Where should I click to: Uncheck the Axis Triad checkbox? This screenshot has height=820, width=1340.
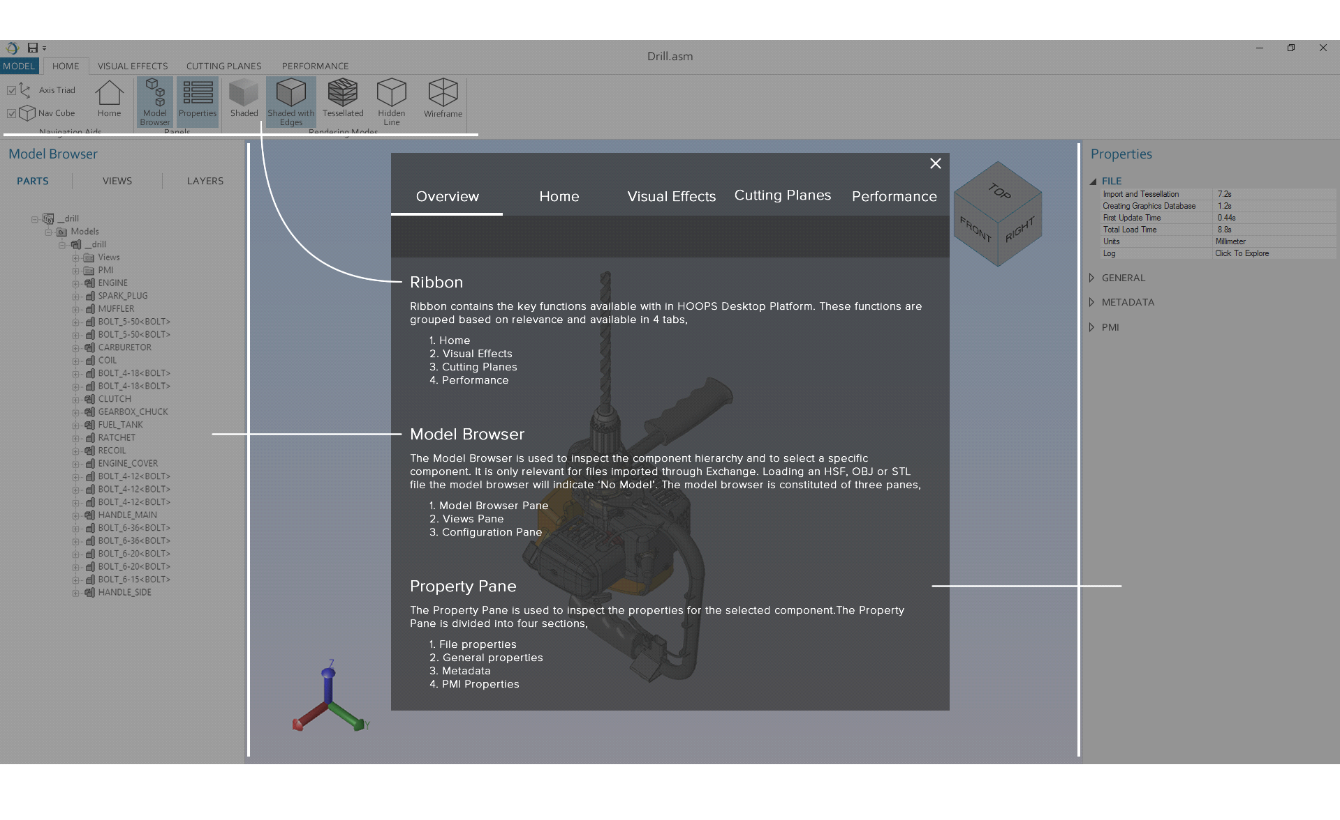tap(12, 90)
